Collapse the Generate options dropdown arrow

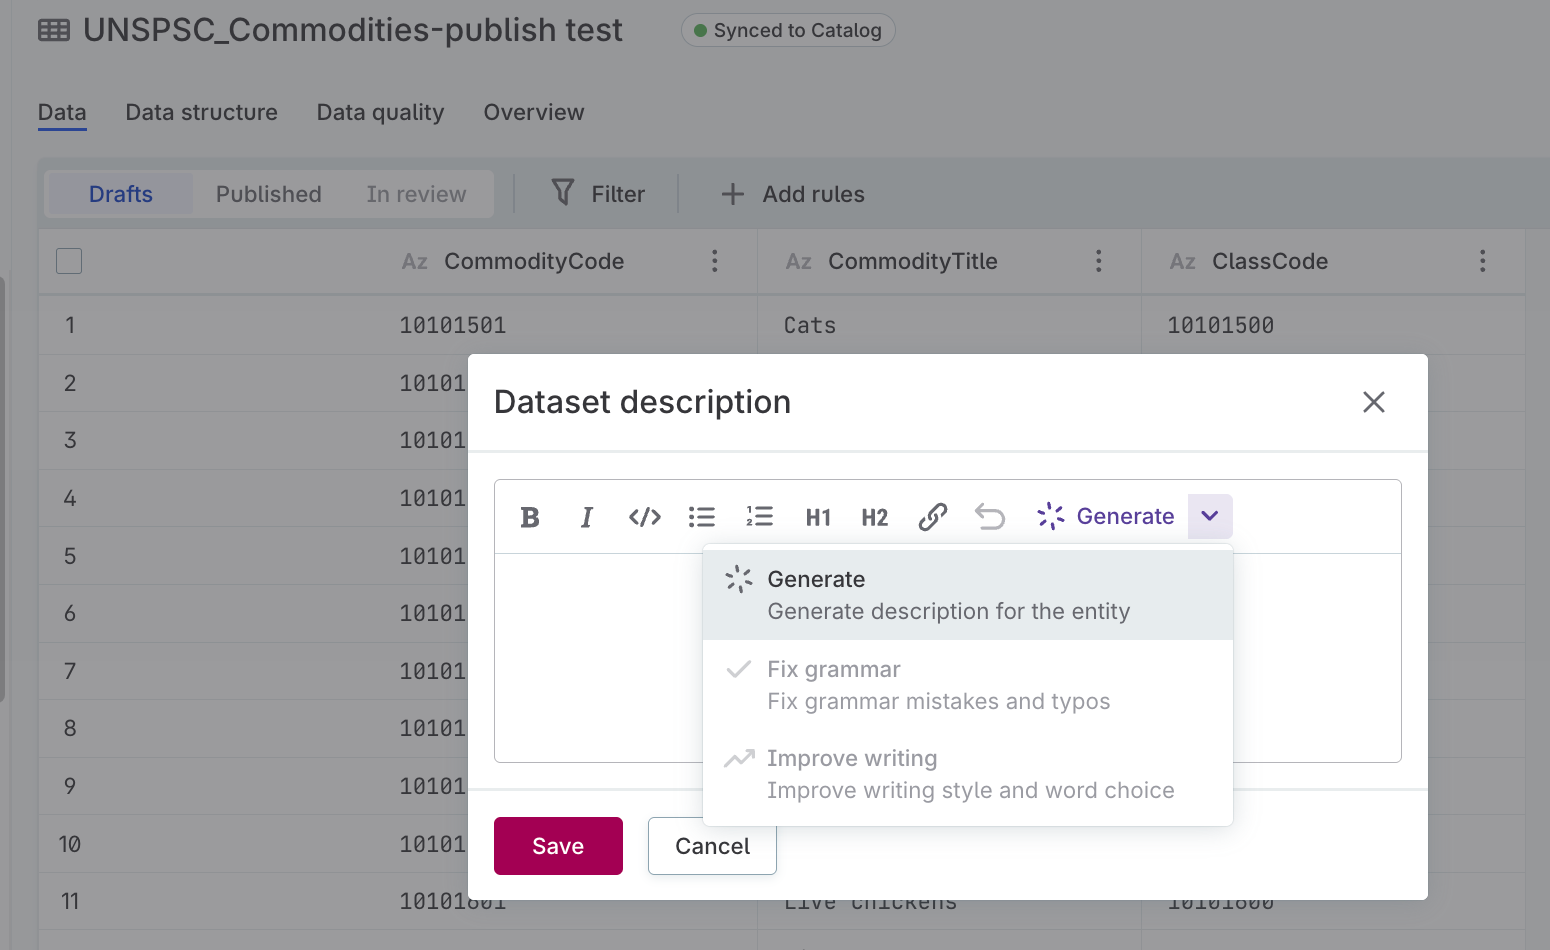click(x=1210, y=516)
